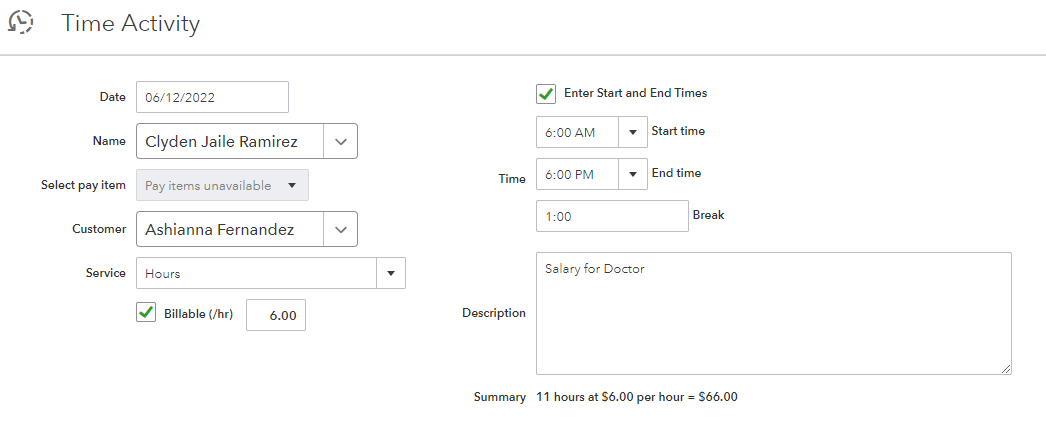Screen dimensions: 1046x423
Task: Click the Date input field
Action: click(212, 98)
